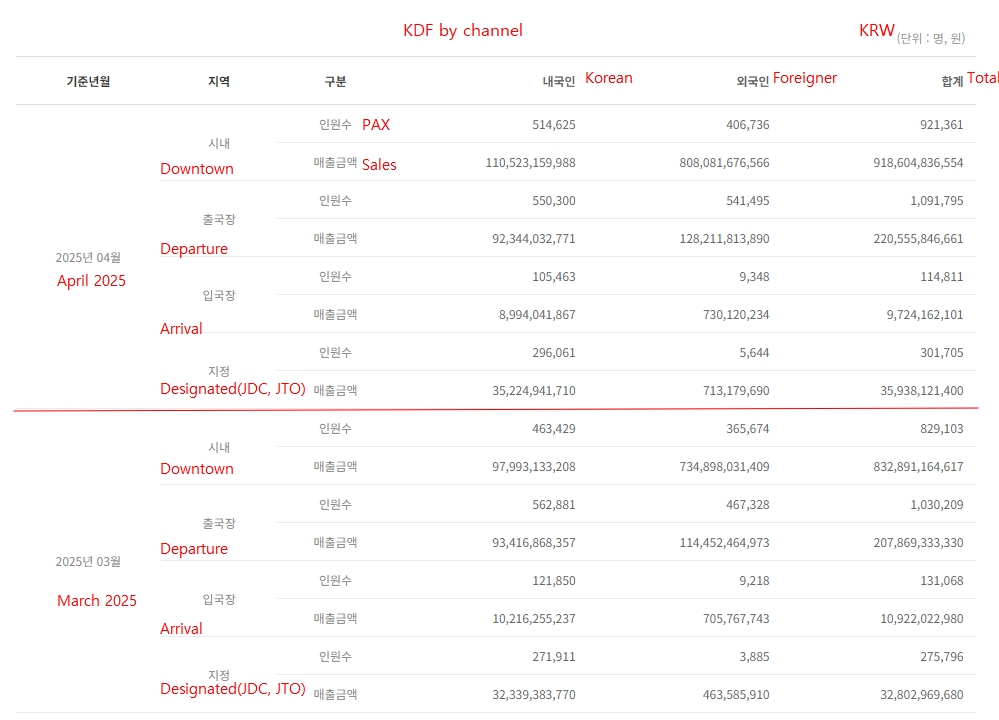
Task: Select April Departure region label
Action: (194, 249)
